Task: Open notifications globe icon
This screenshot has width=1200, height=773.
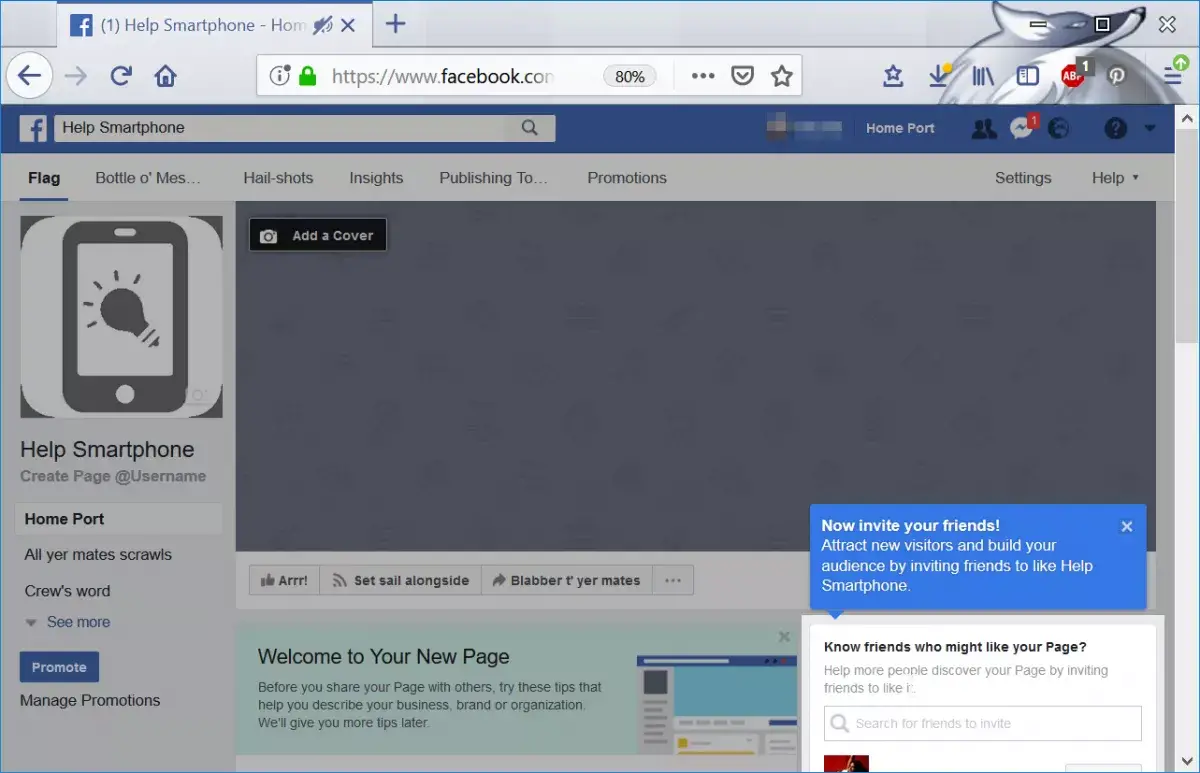Action: pyautogui.click(x=1058, y=128)
